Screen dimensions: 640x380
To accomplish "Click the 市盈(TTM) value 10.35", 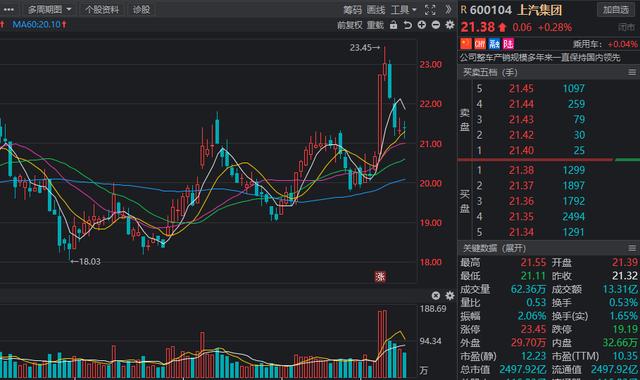I will pos(625,356).
